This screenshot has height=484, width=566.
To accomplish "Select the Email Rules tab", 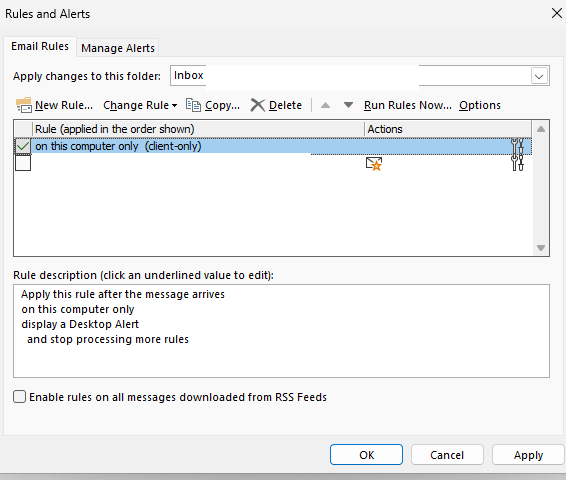I will click(40, 46).
